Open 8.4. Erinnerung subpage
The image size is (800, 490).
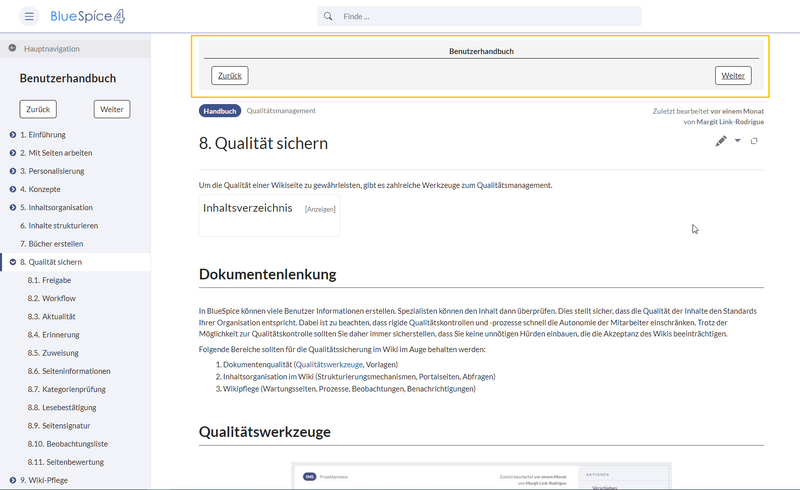(x=54, y=335)
